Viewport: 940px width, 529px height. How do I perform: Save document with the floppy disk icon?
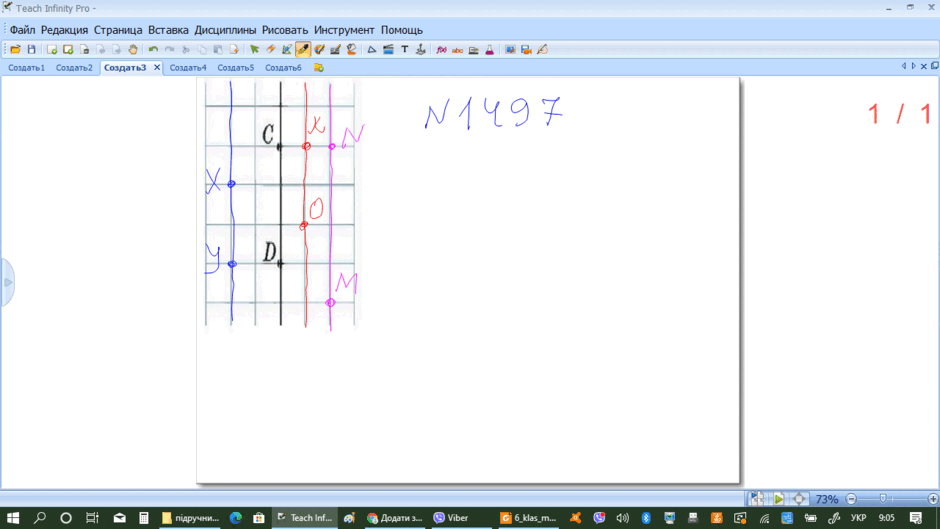pyautogui.click(x=32, y=50)
